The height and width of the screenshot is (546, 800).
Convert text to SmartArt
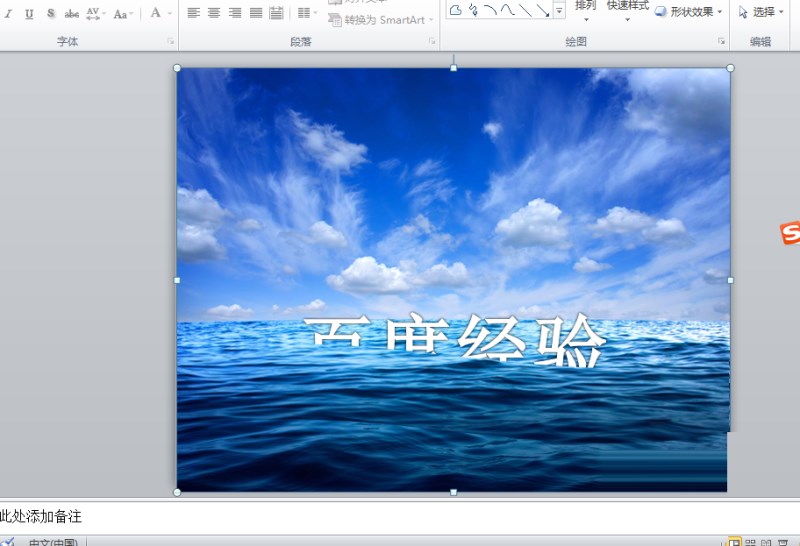381,20
